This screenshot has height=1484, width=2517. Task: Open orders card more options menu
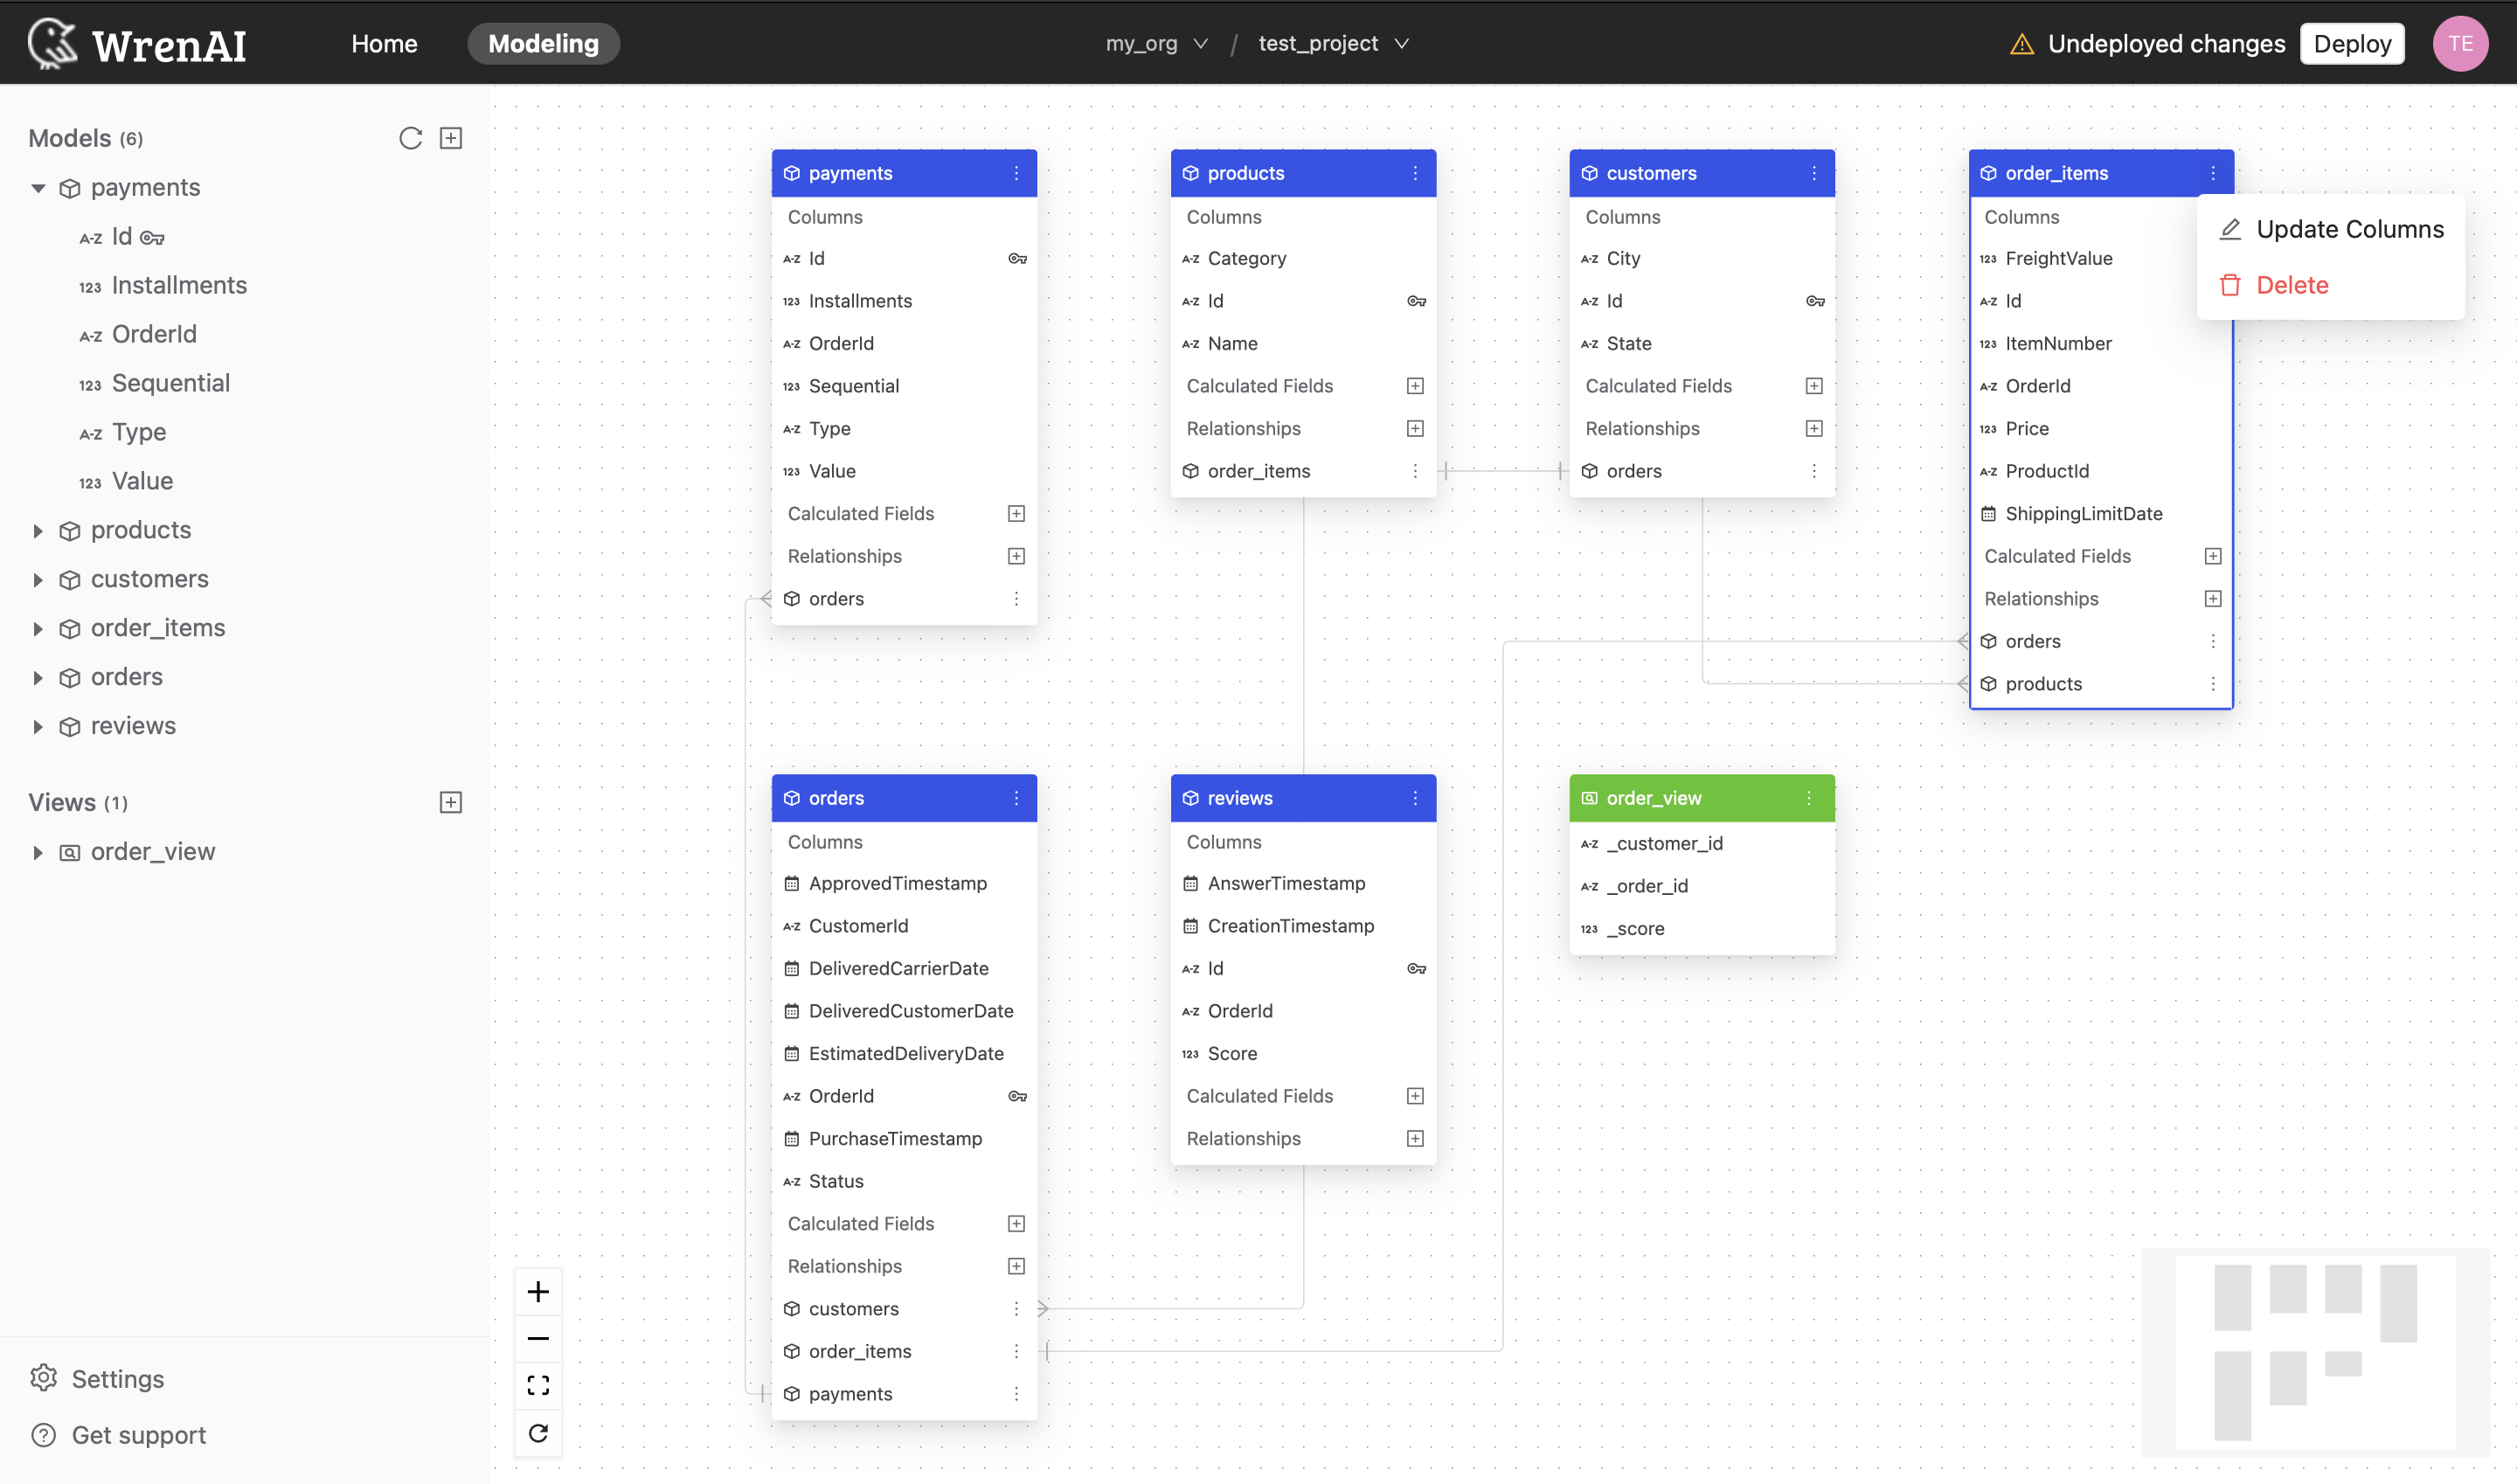(1016, 798)
